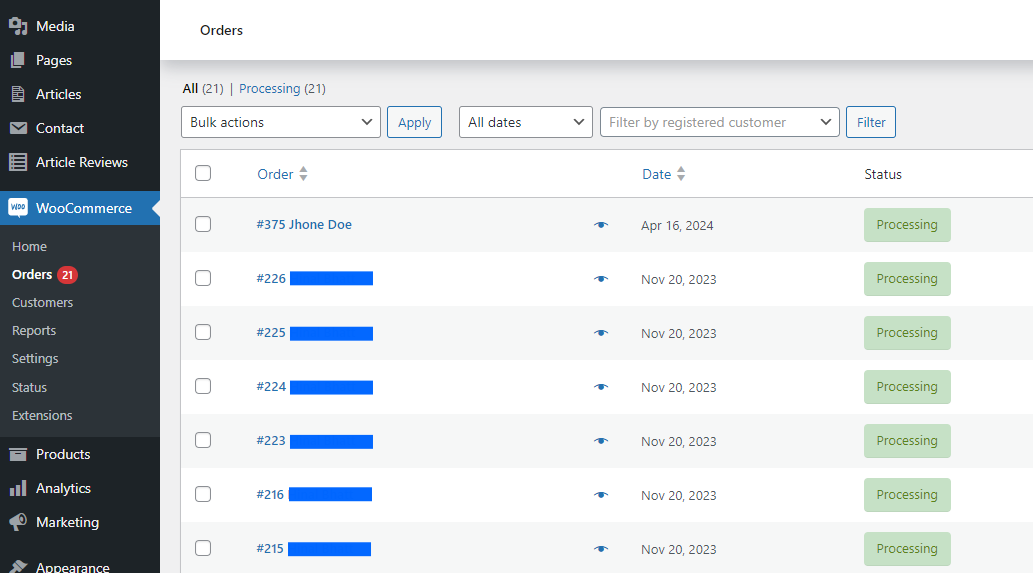
Task: Expand the All dates dropdown
Action: click(525, 122)
